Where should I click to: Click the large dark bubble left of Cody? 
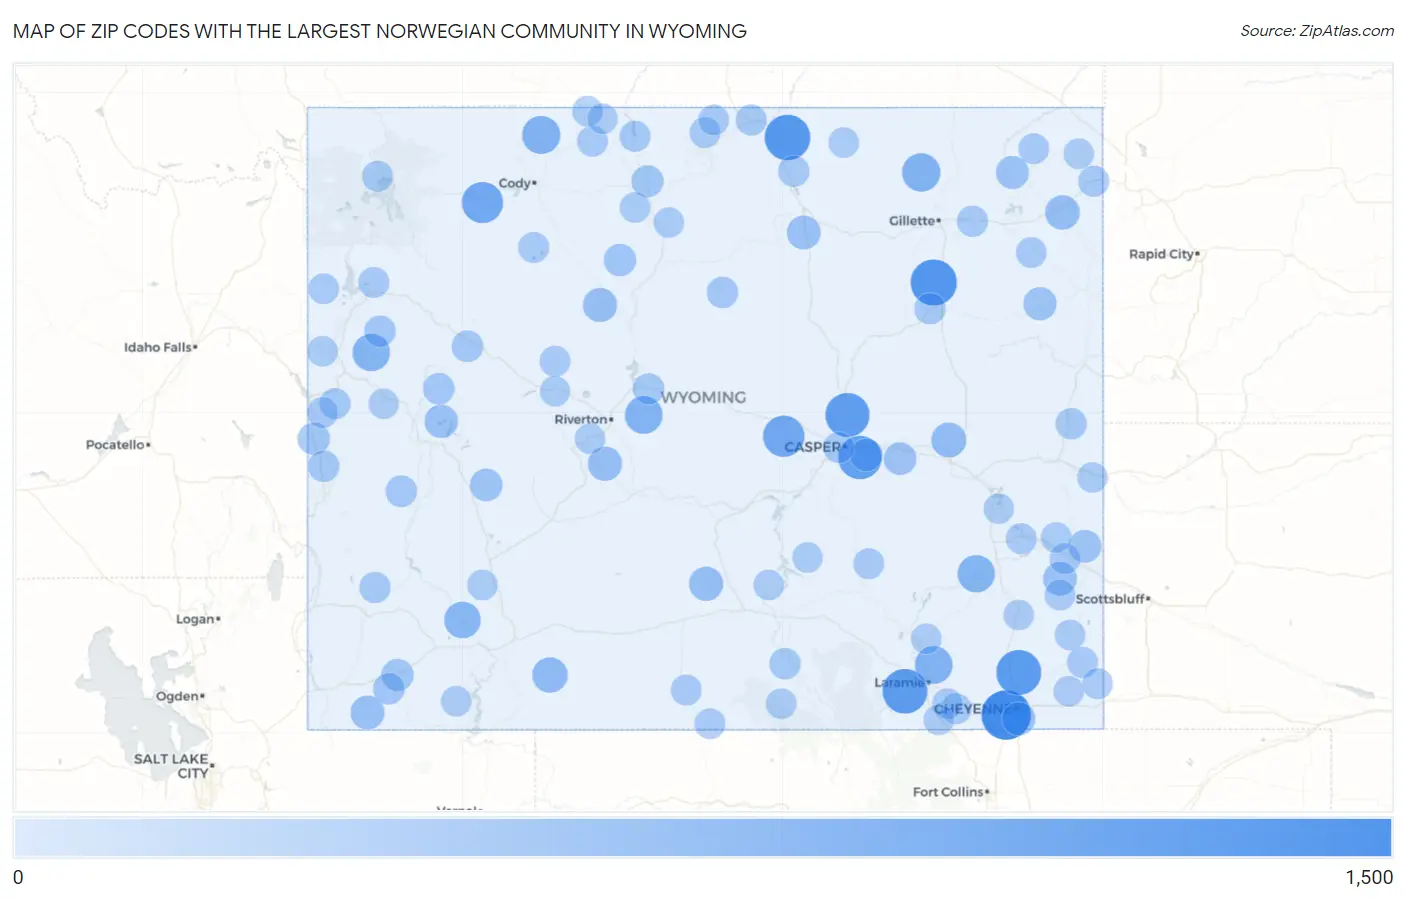click(x=482, y=202)
